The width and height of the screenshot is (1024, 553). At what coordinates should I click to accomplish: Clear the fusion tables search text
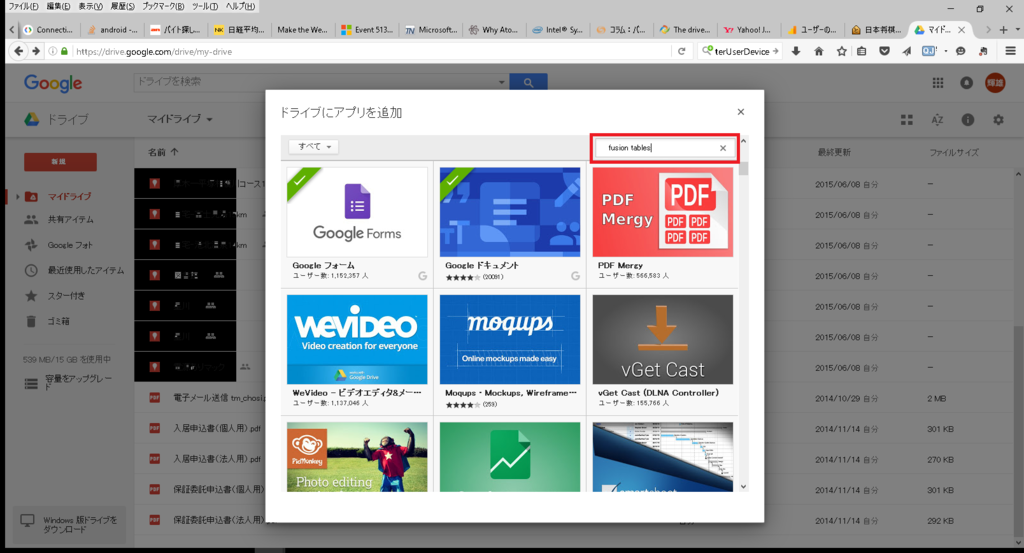[723, 148]
